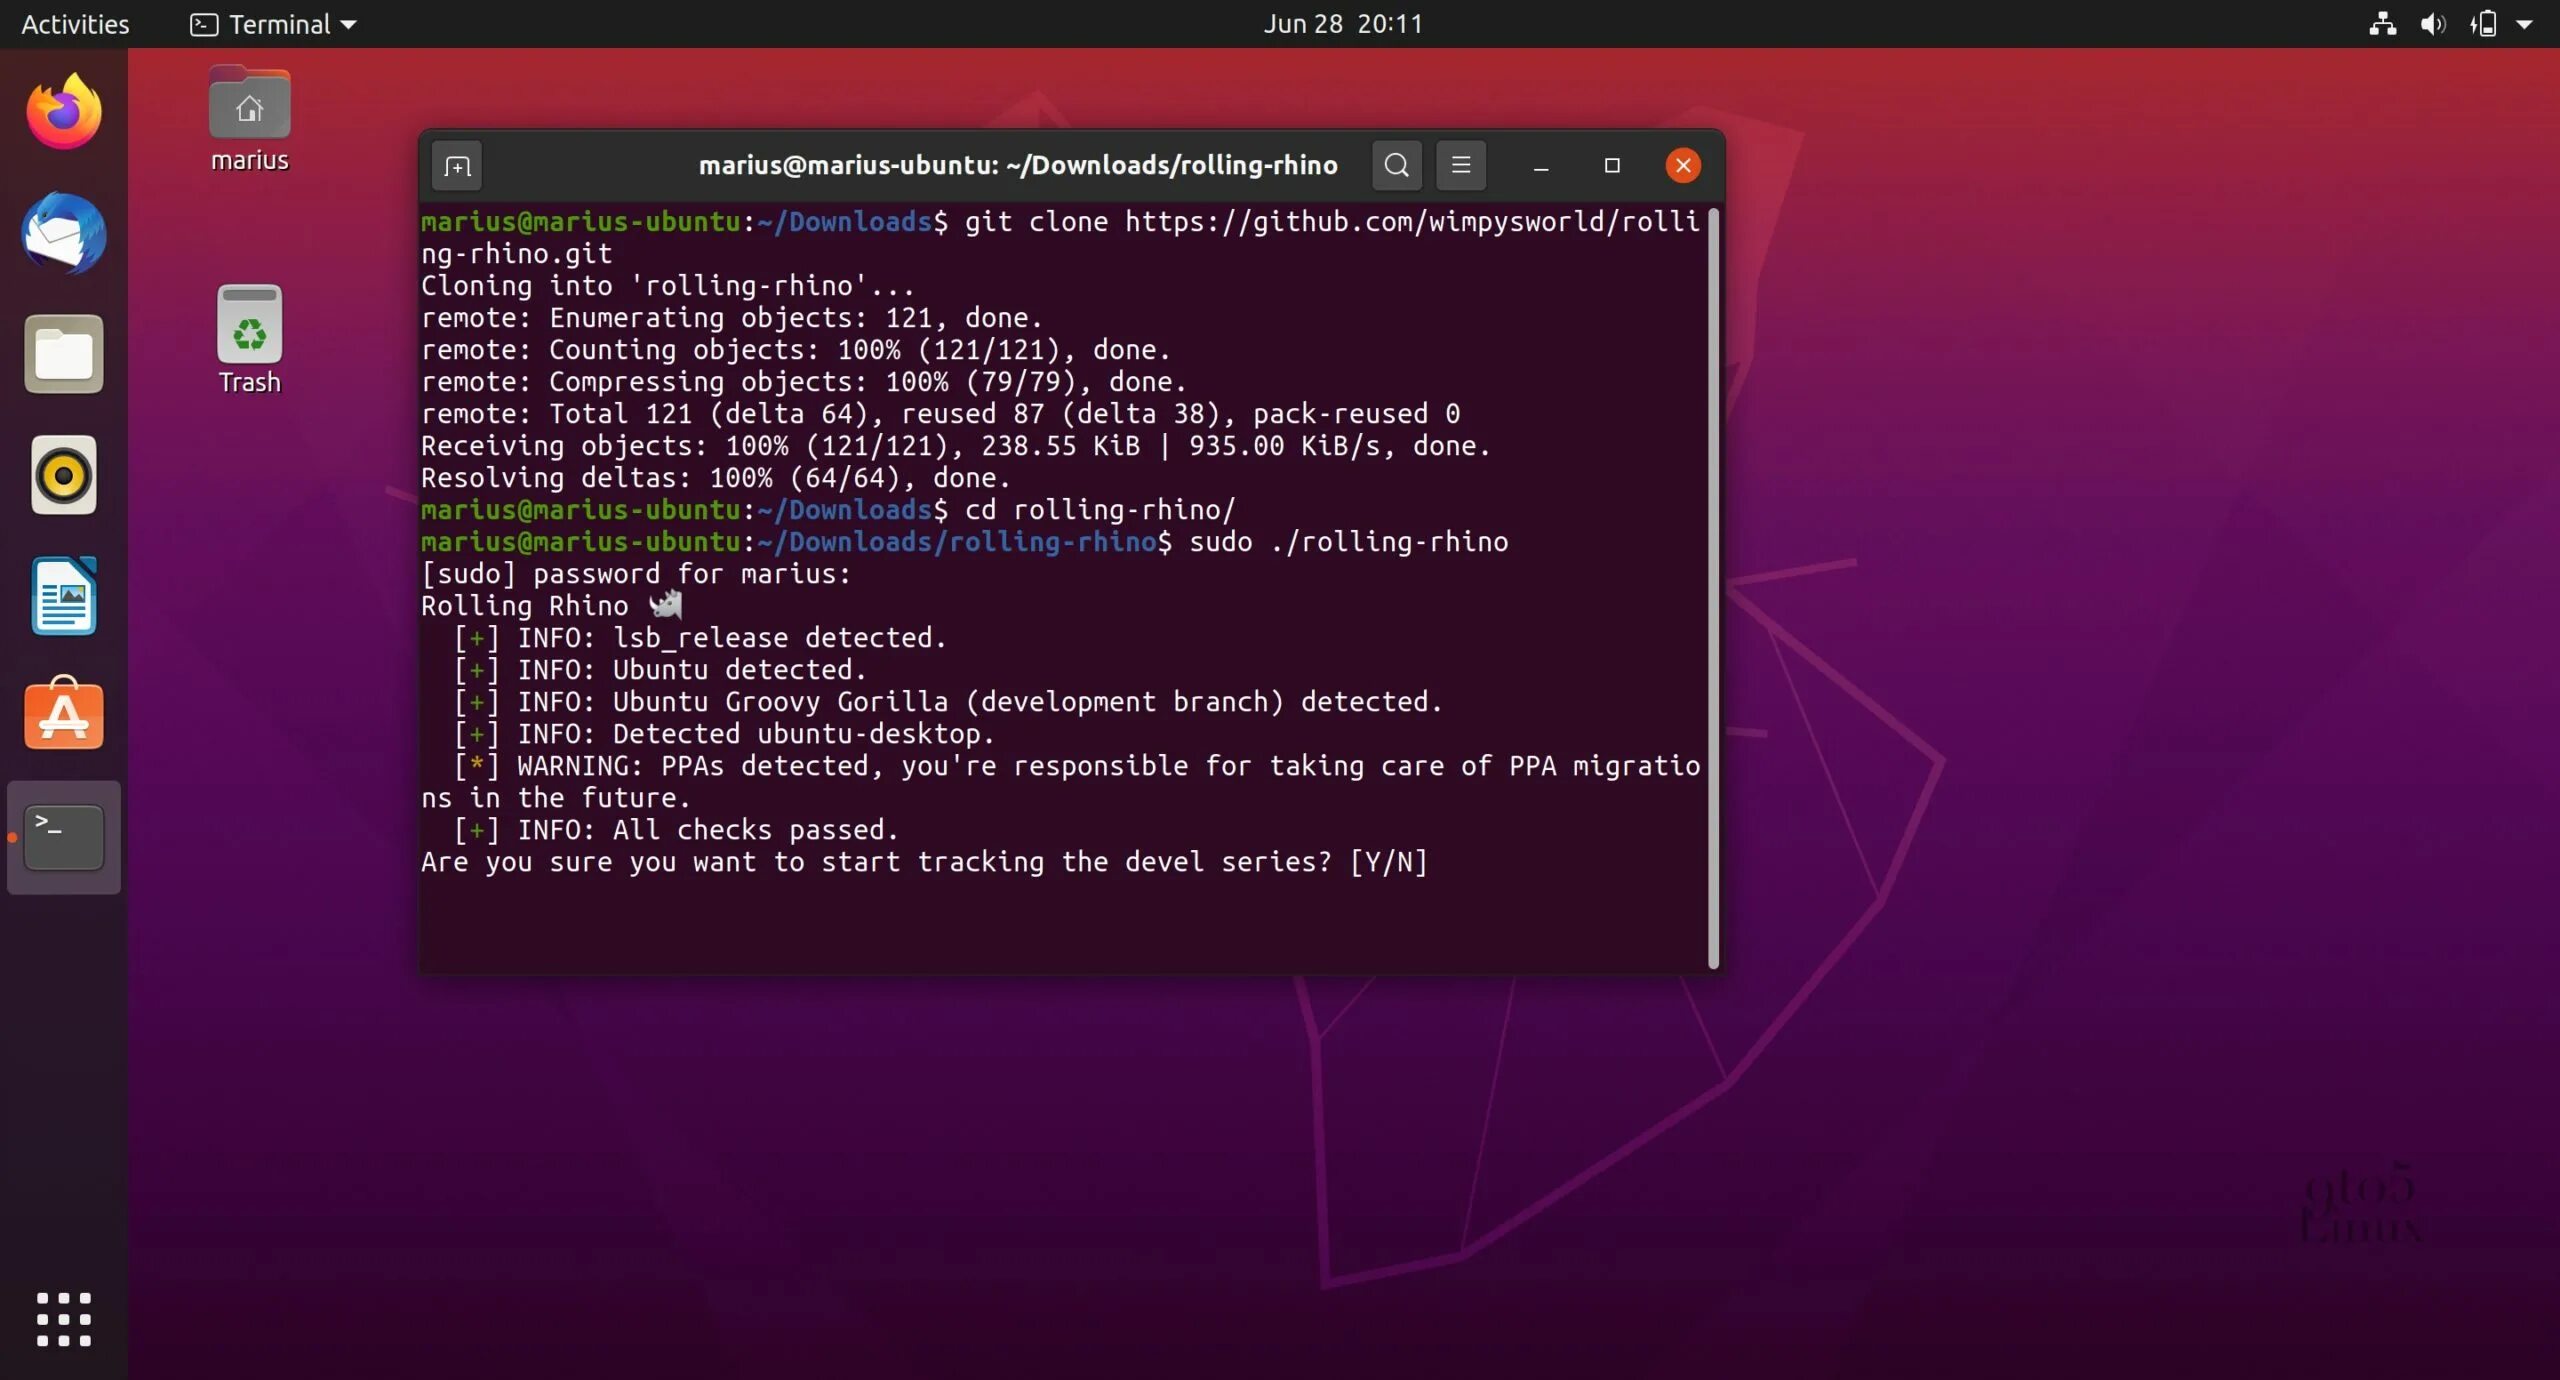Click the Rhythmbox music player icon
This screenshot has width=2560, height=1380.
63,474
